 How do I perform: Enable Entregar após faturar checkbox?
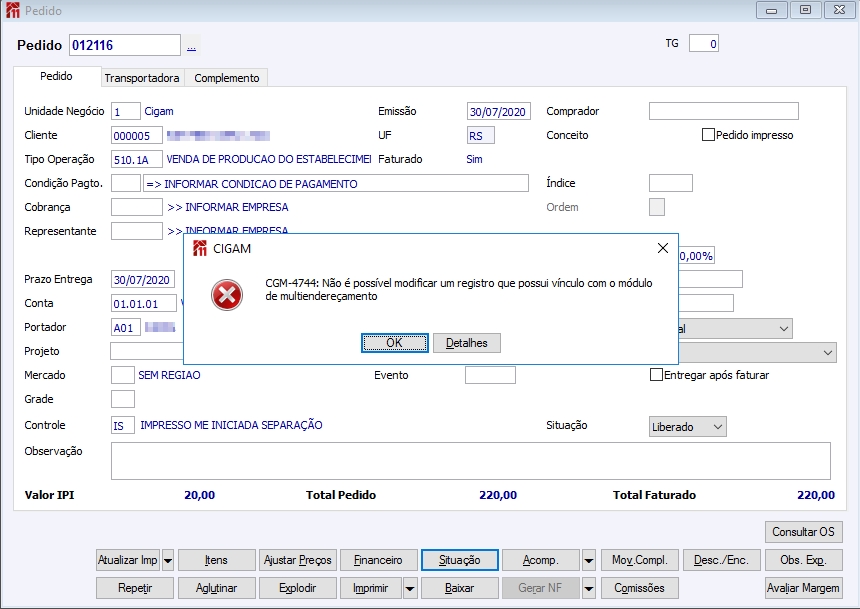(x=656, y=375)
